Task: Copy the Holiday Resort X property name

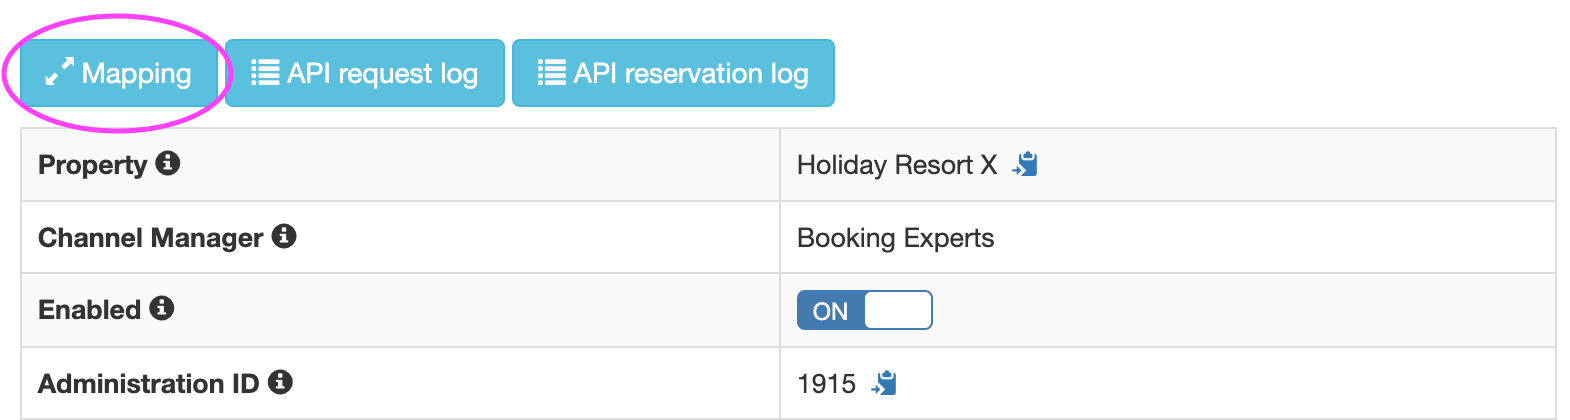Action: tap(1025, 164)
